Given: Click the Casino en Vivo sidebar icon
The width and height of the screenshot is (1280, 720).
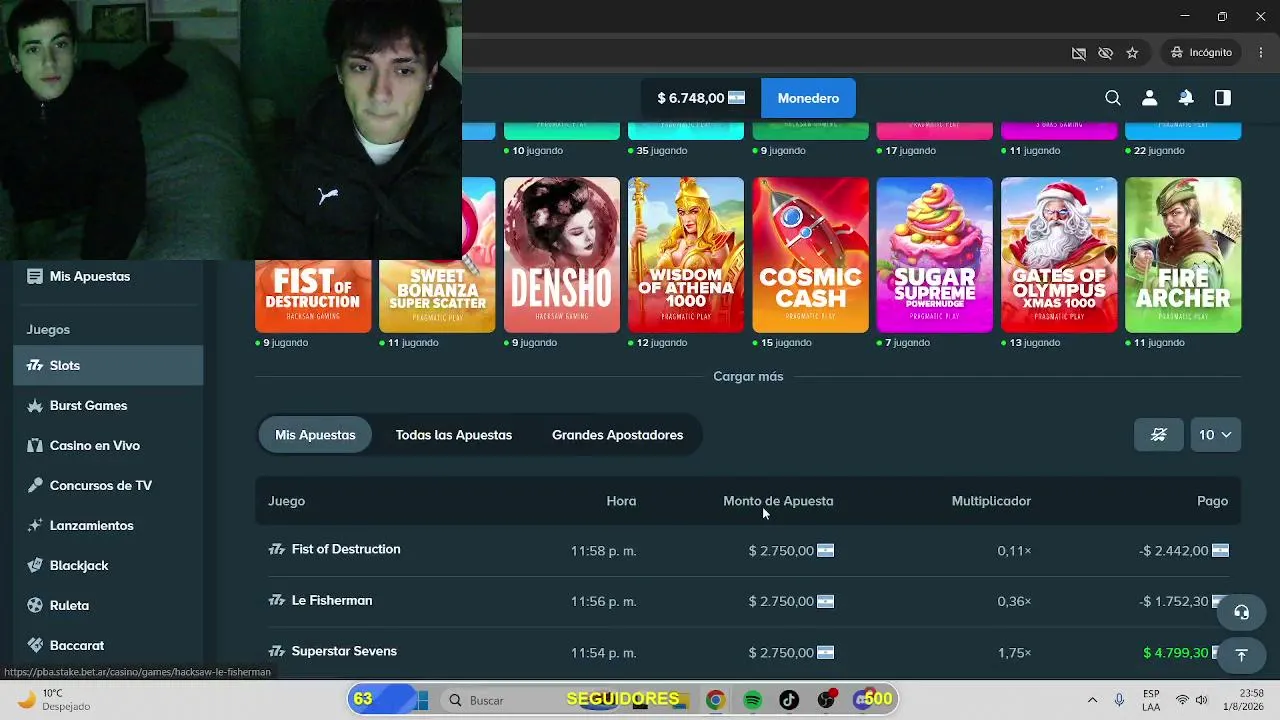Looking at the screenshot, I should [x=35, y=445].
